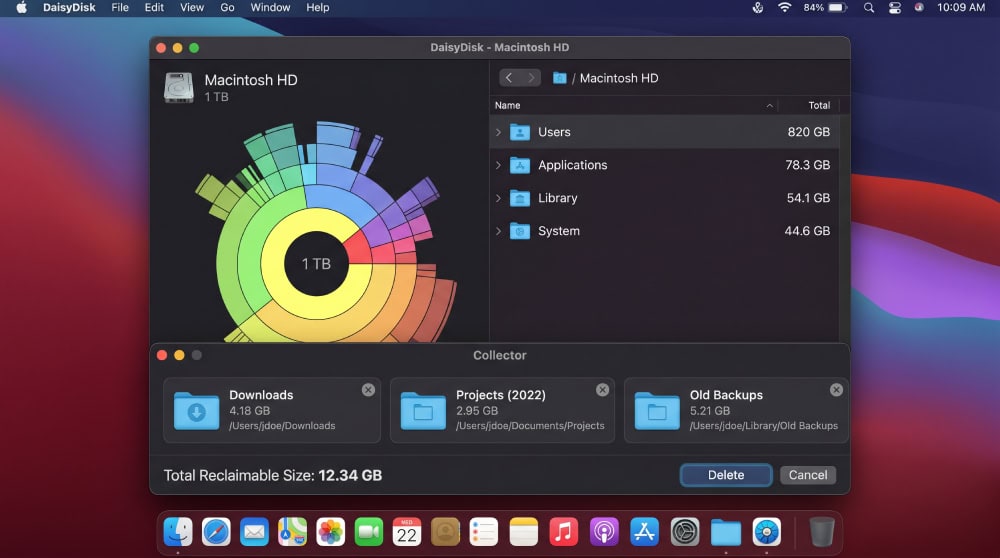Screen dimensions: 1000x558
Task: Click the DaisyDisk icon in the Dock
Action: pos(767,531)
